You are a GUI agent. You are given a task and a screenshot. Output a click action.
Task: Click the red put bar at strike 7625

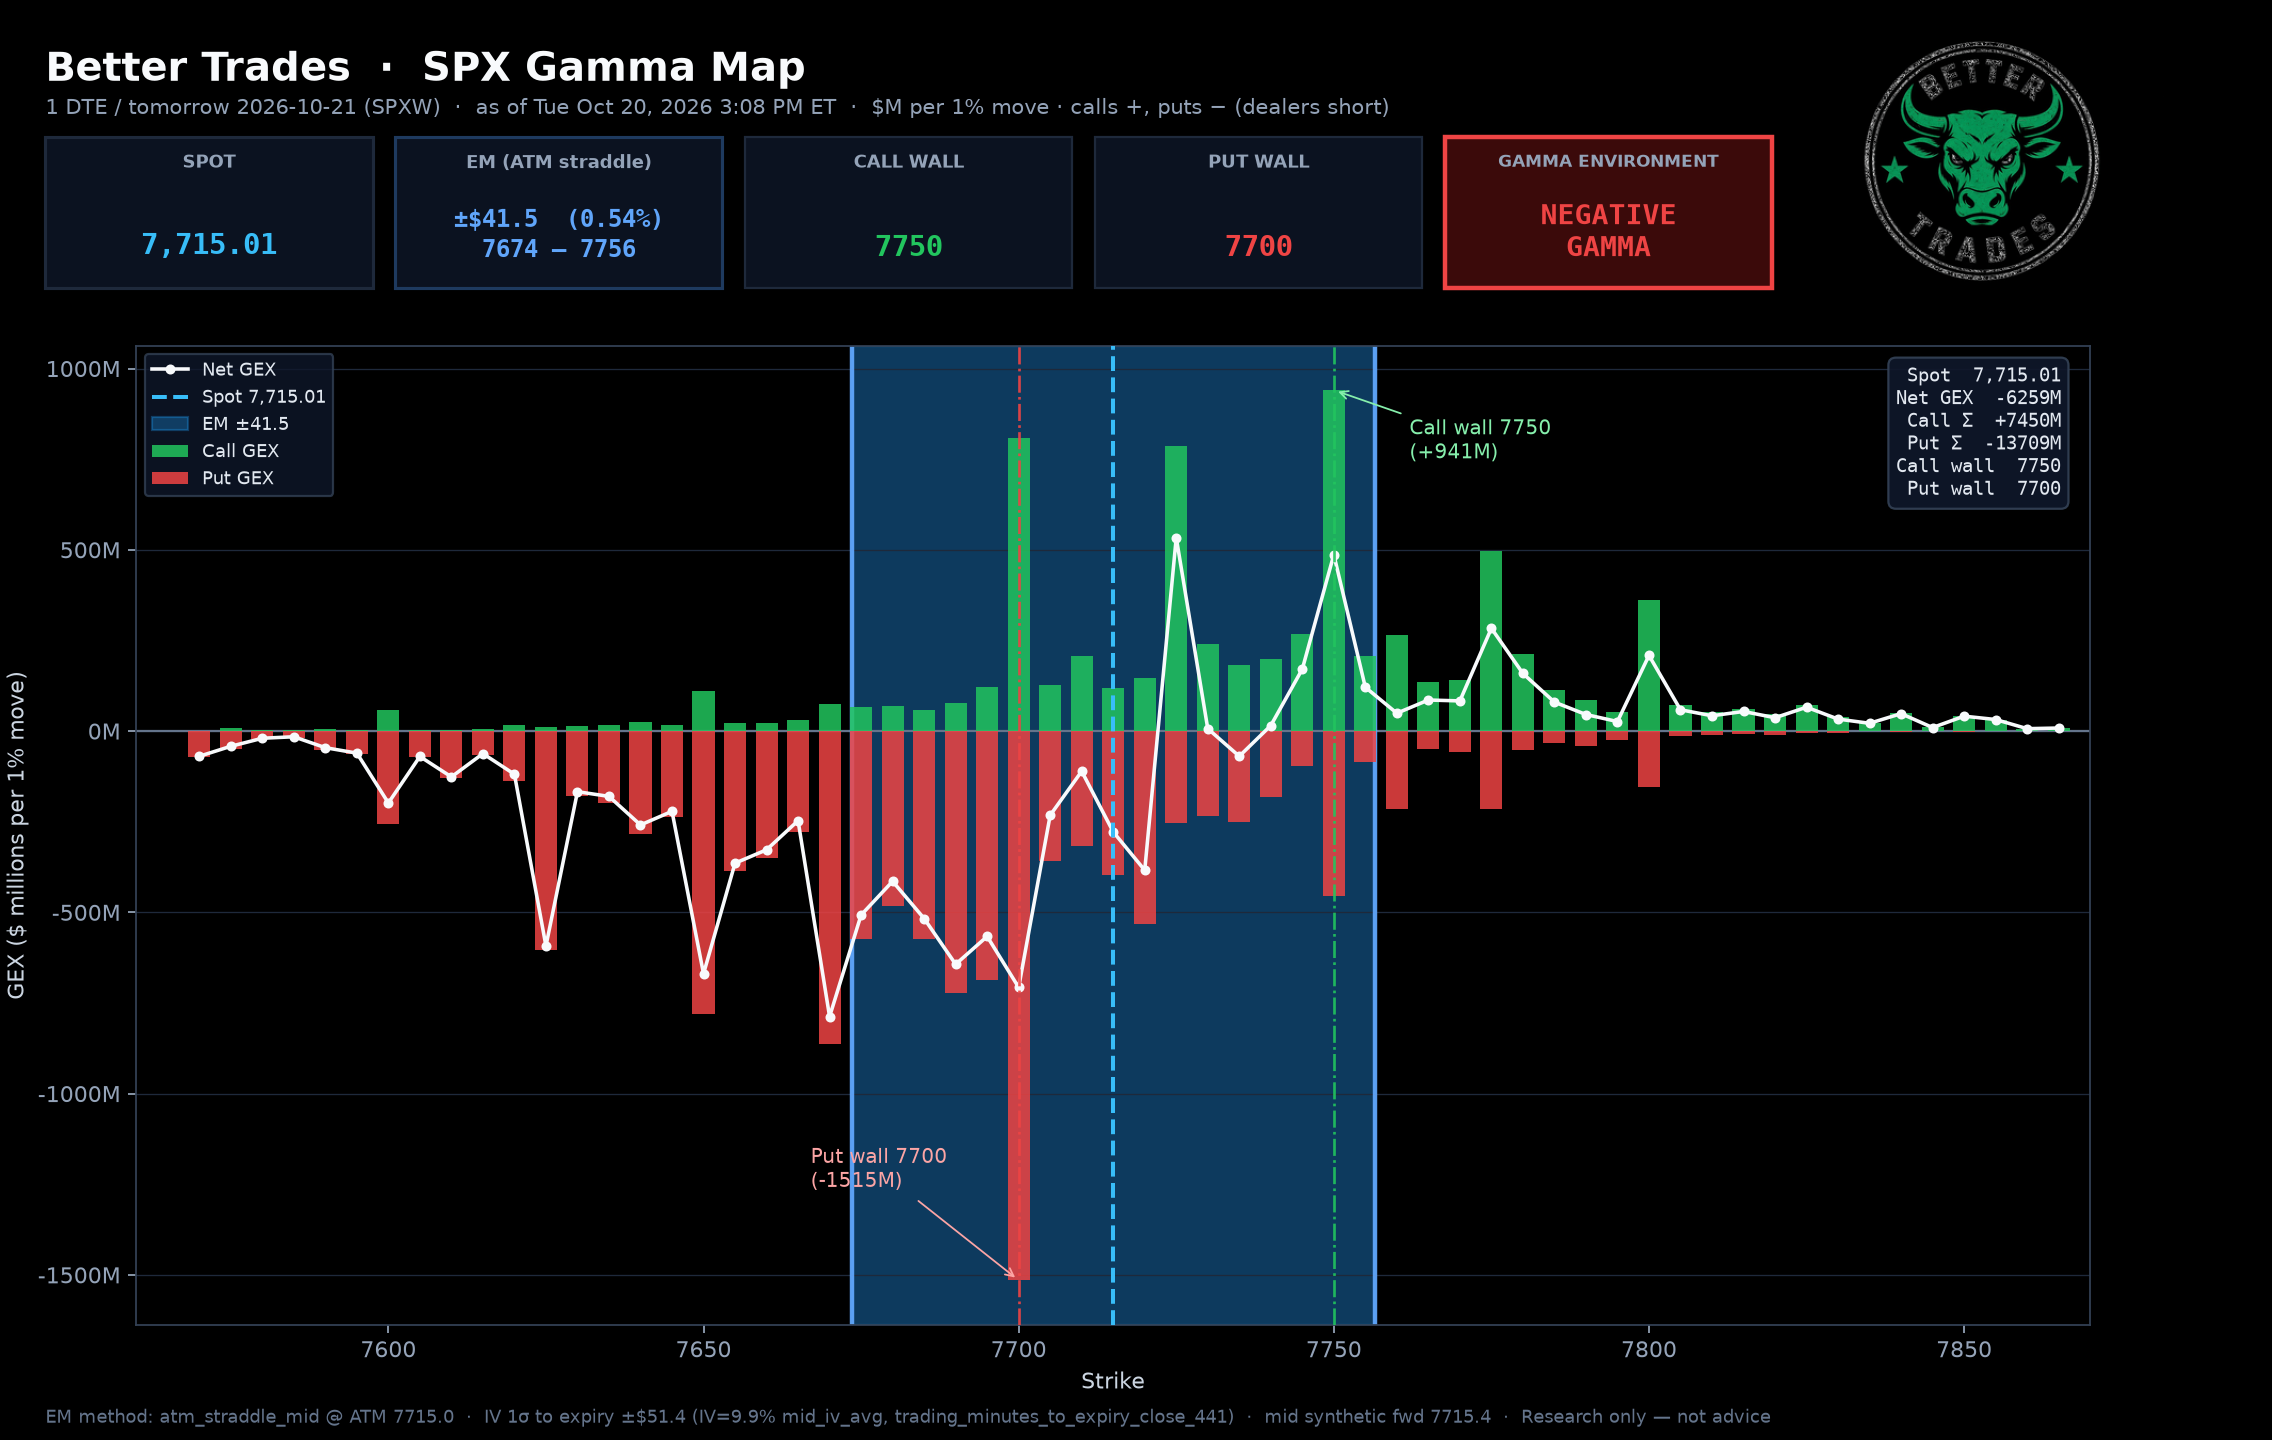(x=546, y=840)
